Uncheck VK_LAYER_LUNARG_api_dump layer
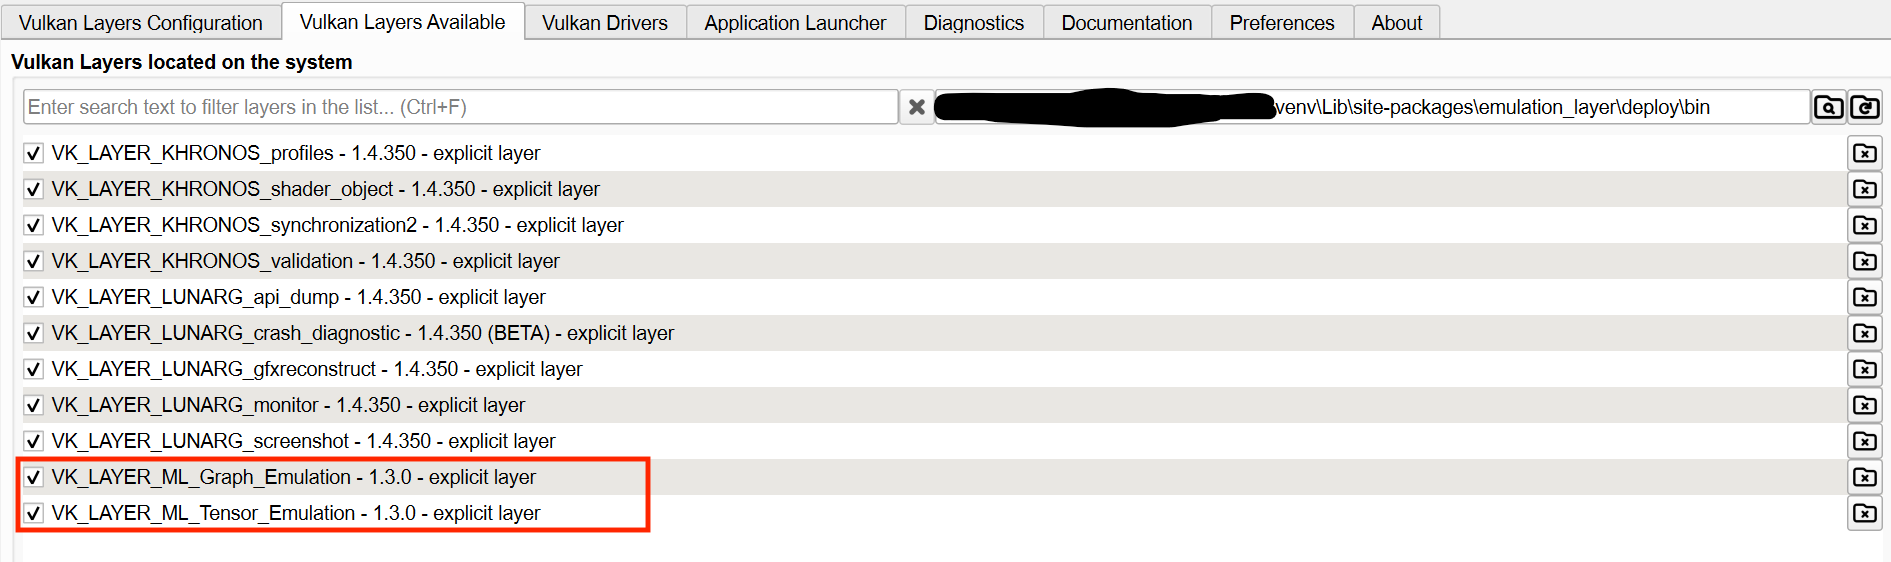The height and width of the screenshot is (562, 1891). [34, 297]
